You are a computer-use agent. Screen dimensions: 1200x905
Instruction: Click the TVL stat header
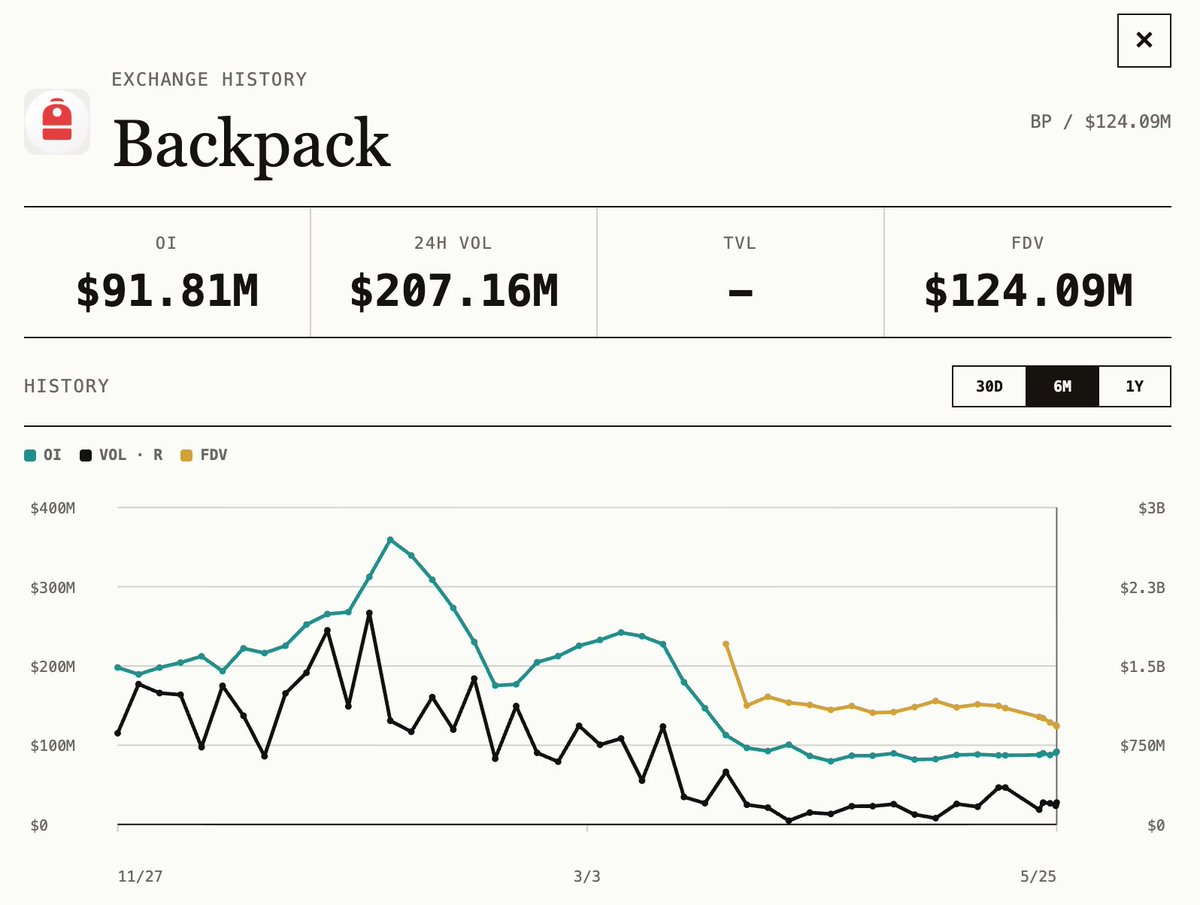pos(740,243)
